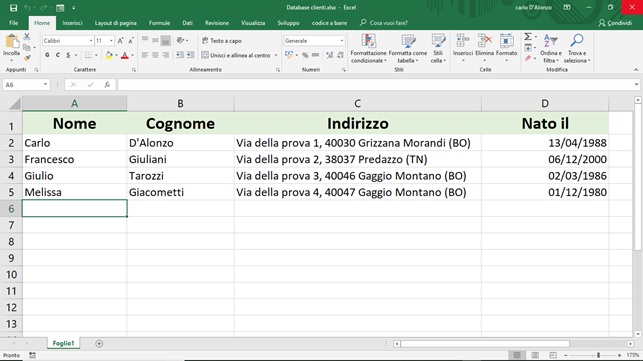Click Testo a capo wrap text button

click(221, 41)
